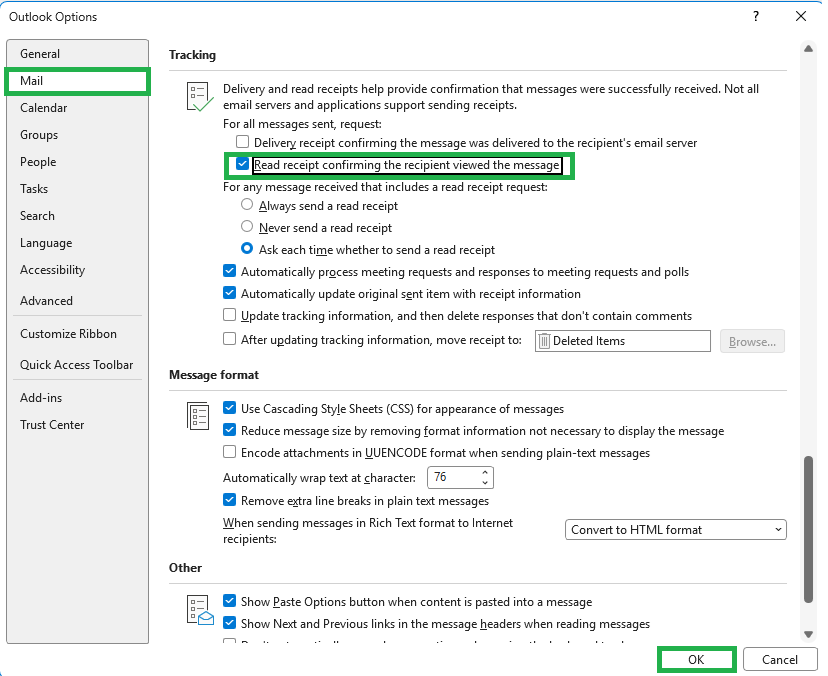828x676 pixels.
Task: Check After updating tracking information, move receipt
Action: tap(229, 339)
